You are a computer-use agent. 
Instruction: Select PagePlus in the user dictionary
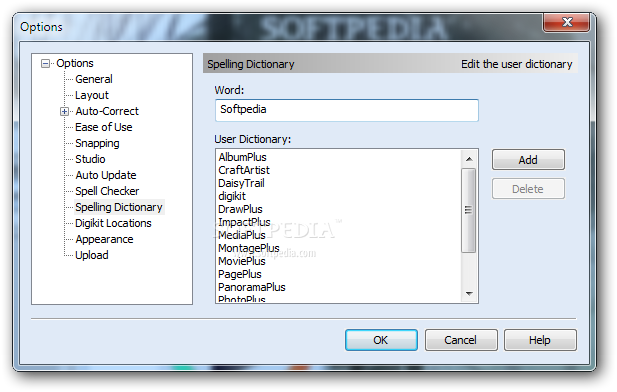(240, 274)
